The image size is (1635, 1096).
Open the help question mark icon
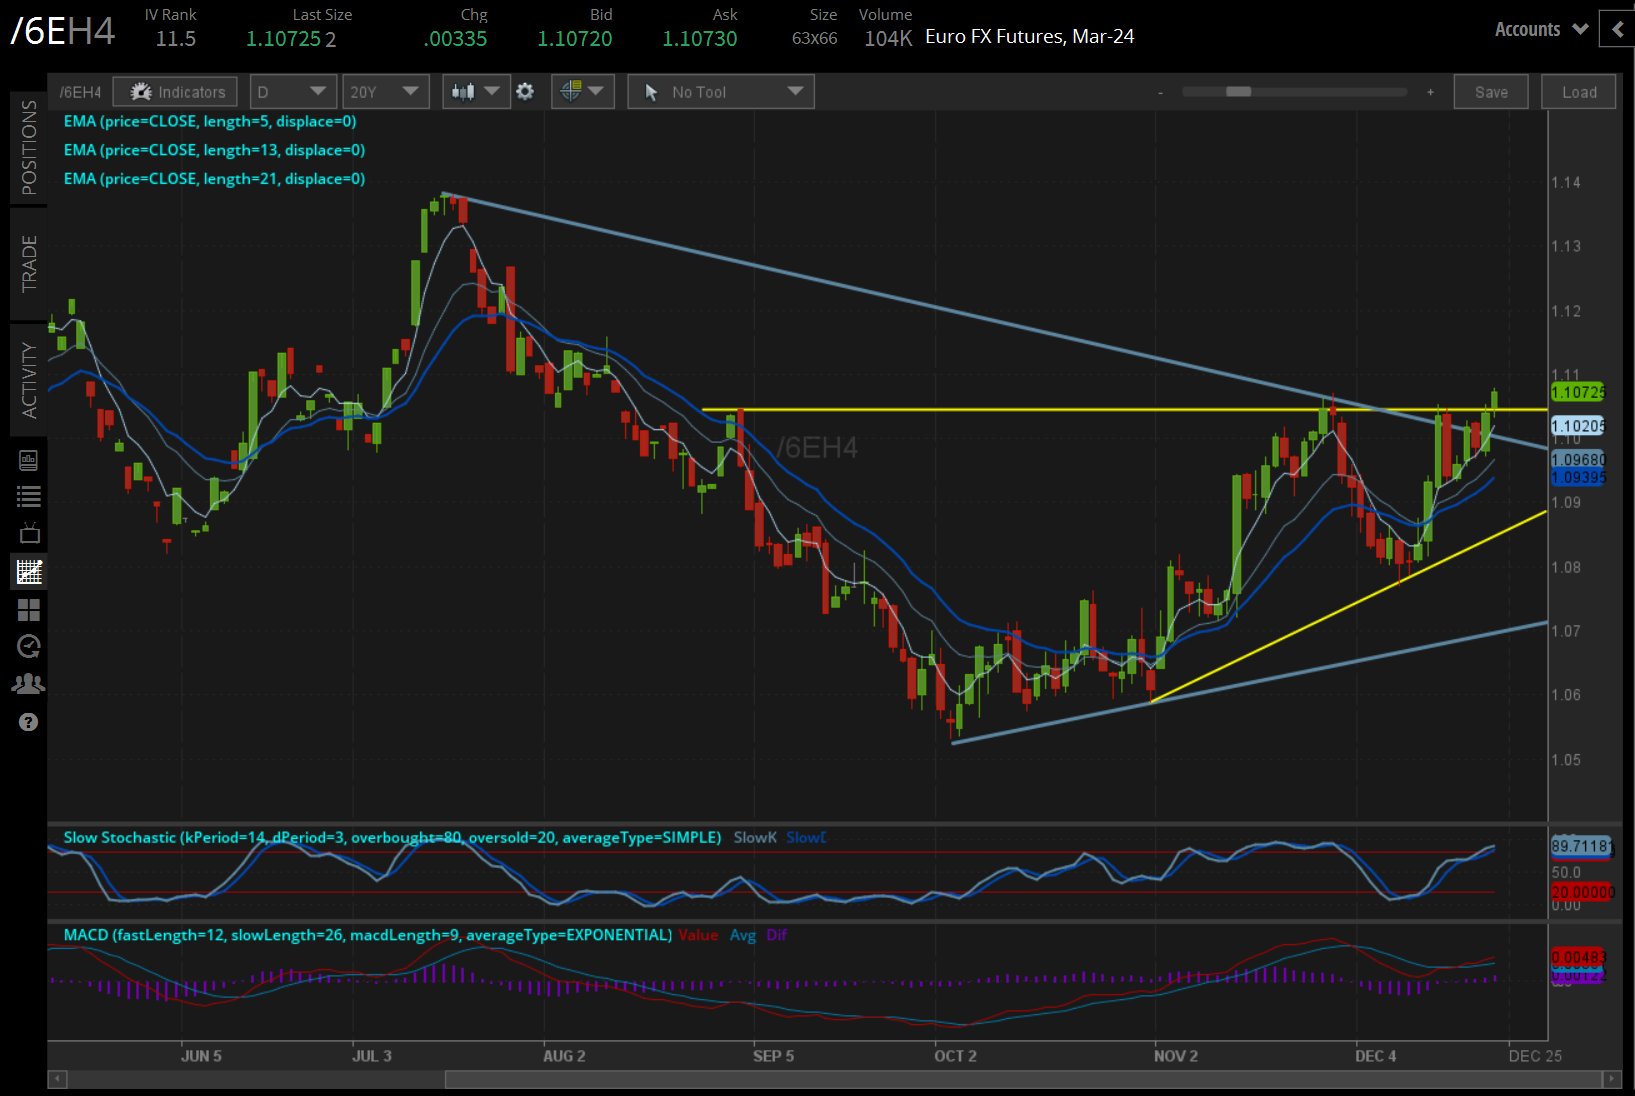(x=29, y=722)
